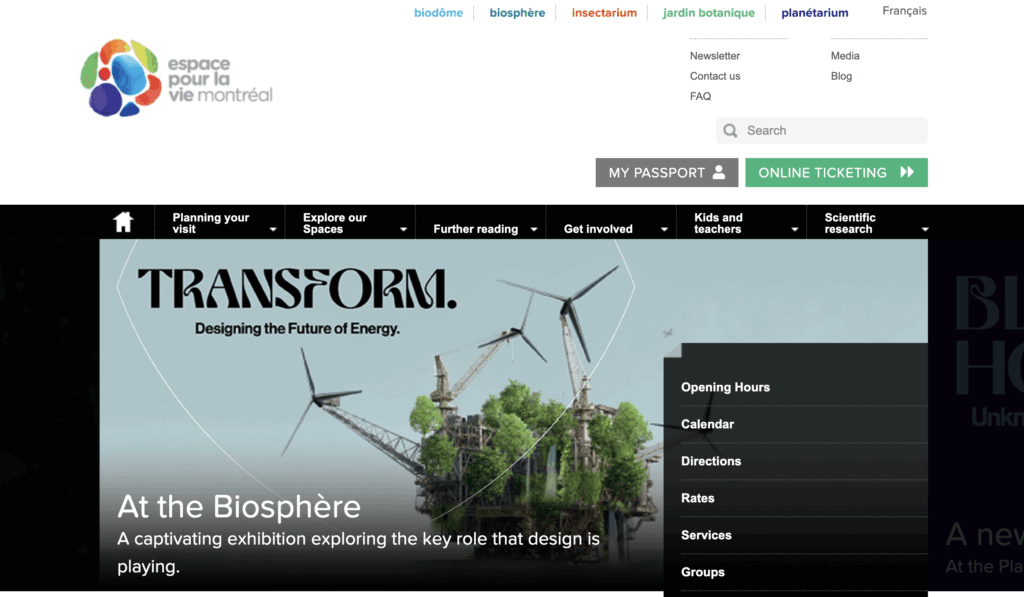
Task: Click the At the Biosphère heading
Action: pos(239,507)
